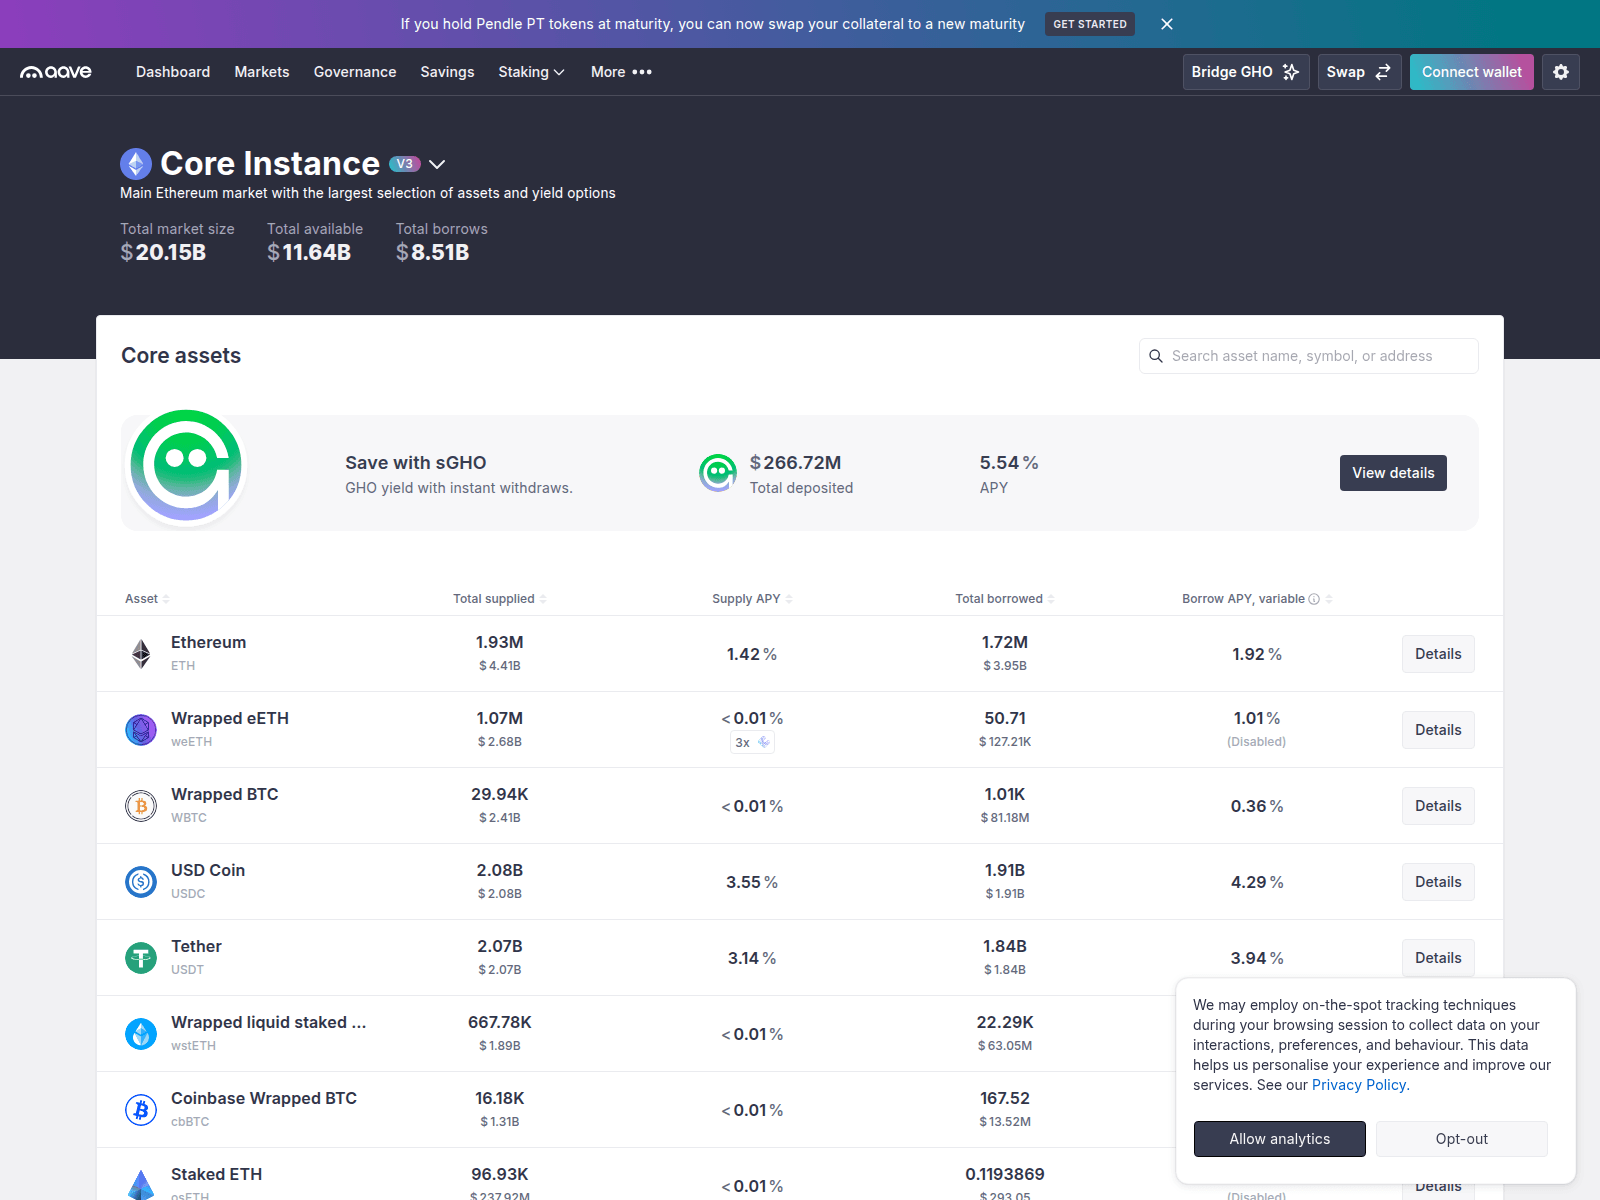This screenshot has width=1600, height=1200.
Task: Click View details for sGHO
Action: [1393, 473]
